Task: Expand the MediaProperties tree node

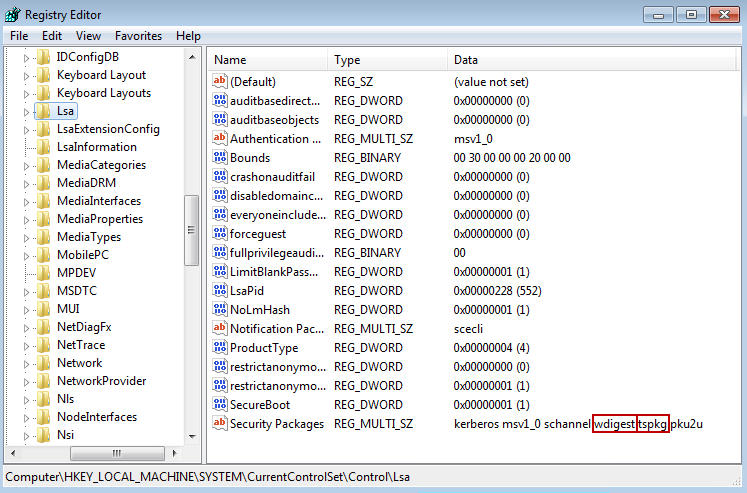Action: [x=27, y=219]
